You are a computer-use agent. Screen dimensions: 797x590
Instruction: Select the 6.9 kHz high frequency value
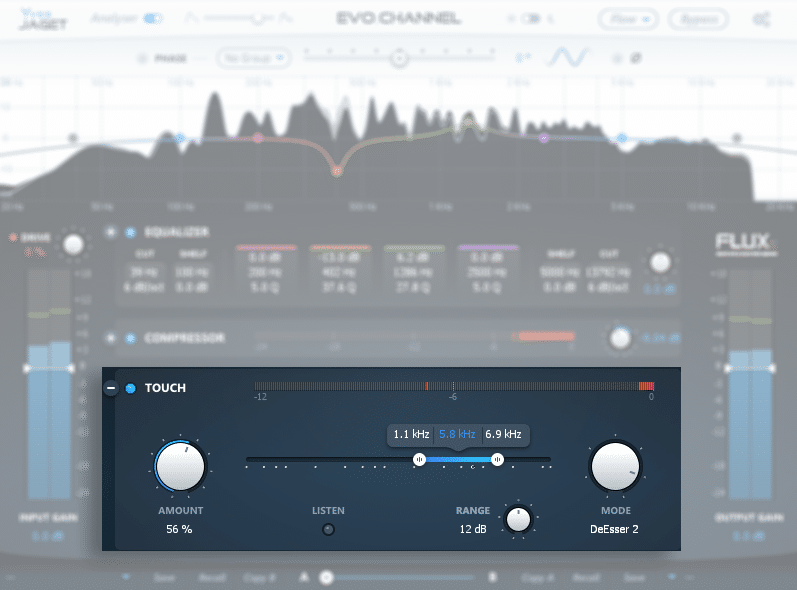click(x=503, y=434)
